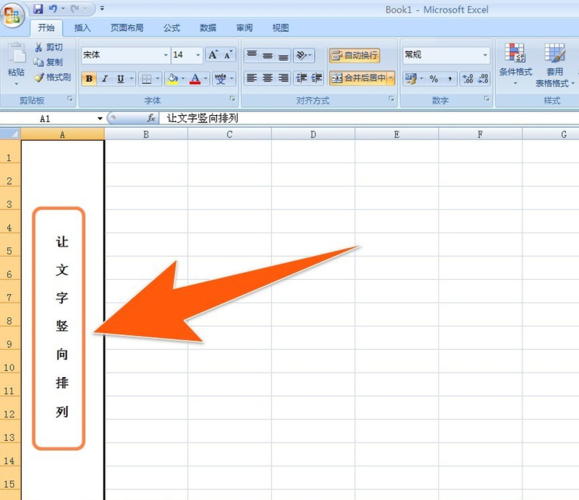Image resolution: width=579 pixels, height=500 pixels.
Task: Increase decimal places
Action: [468, 78]
